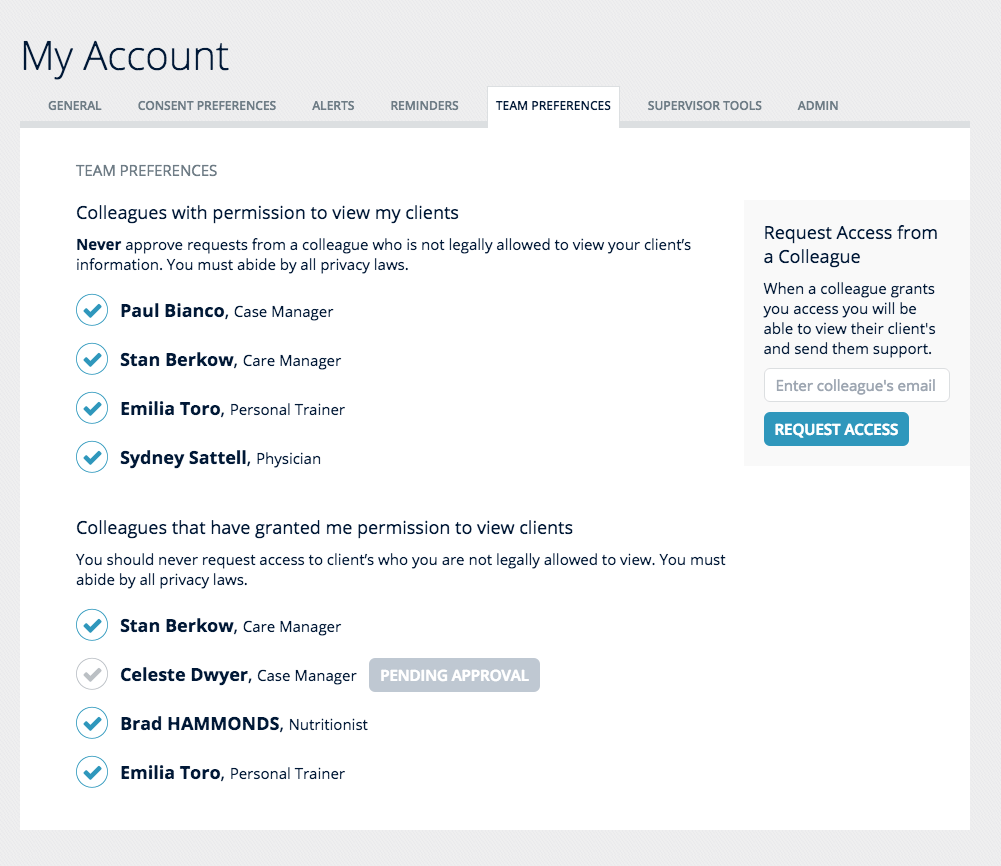This screenshot has height=866, width=1001.
Task: Switch to the ALERTS tab
Action: click(333, 105)
